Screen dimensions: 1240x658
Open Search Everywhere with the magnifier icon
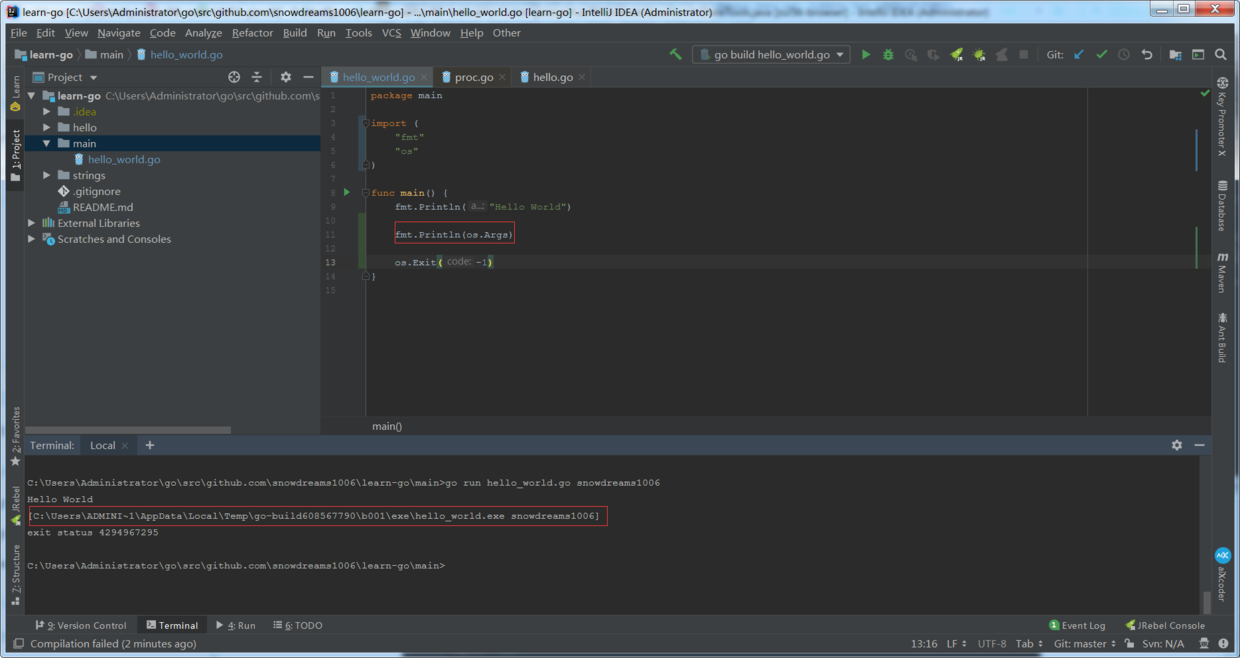click(1220, 54)
